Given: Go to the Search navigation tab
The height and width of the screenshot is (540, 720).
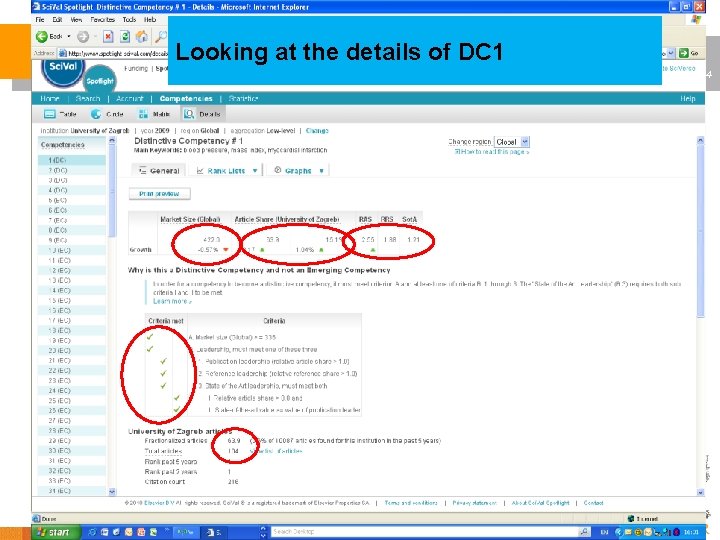Looking at the screenshot, I should pyautogui.click(x=88, y=99).
